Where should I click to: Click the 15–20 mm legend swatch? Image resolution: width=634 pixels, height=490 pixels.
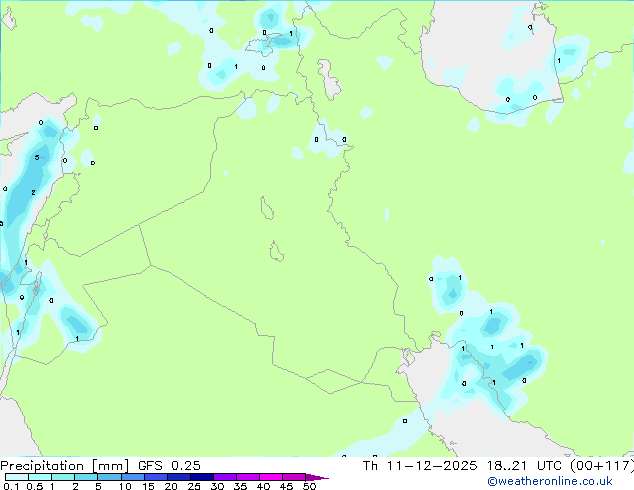click(x=156, y=477)
